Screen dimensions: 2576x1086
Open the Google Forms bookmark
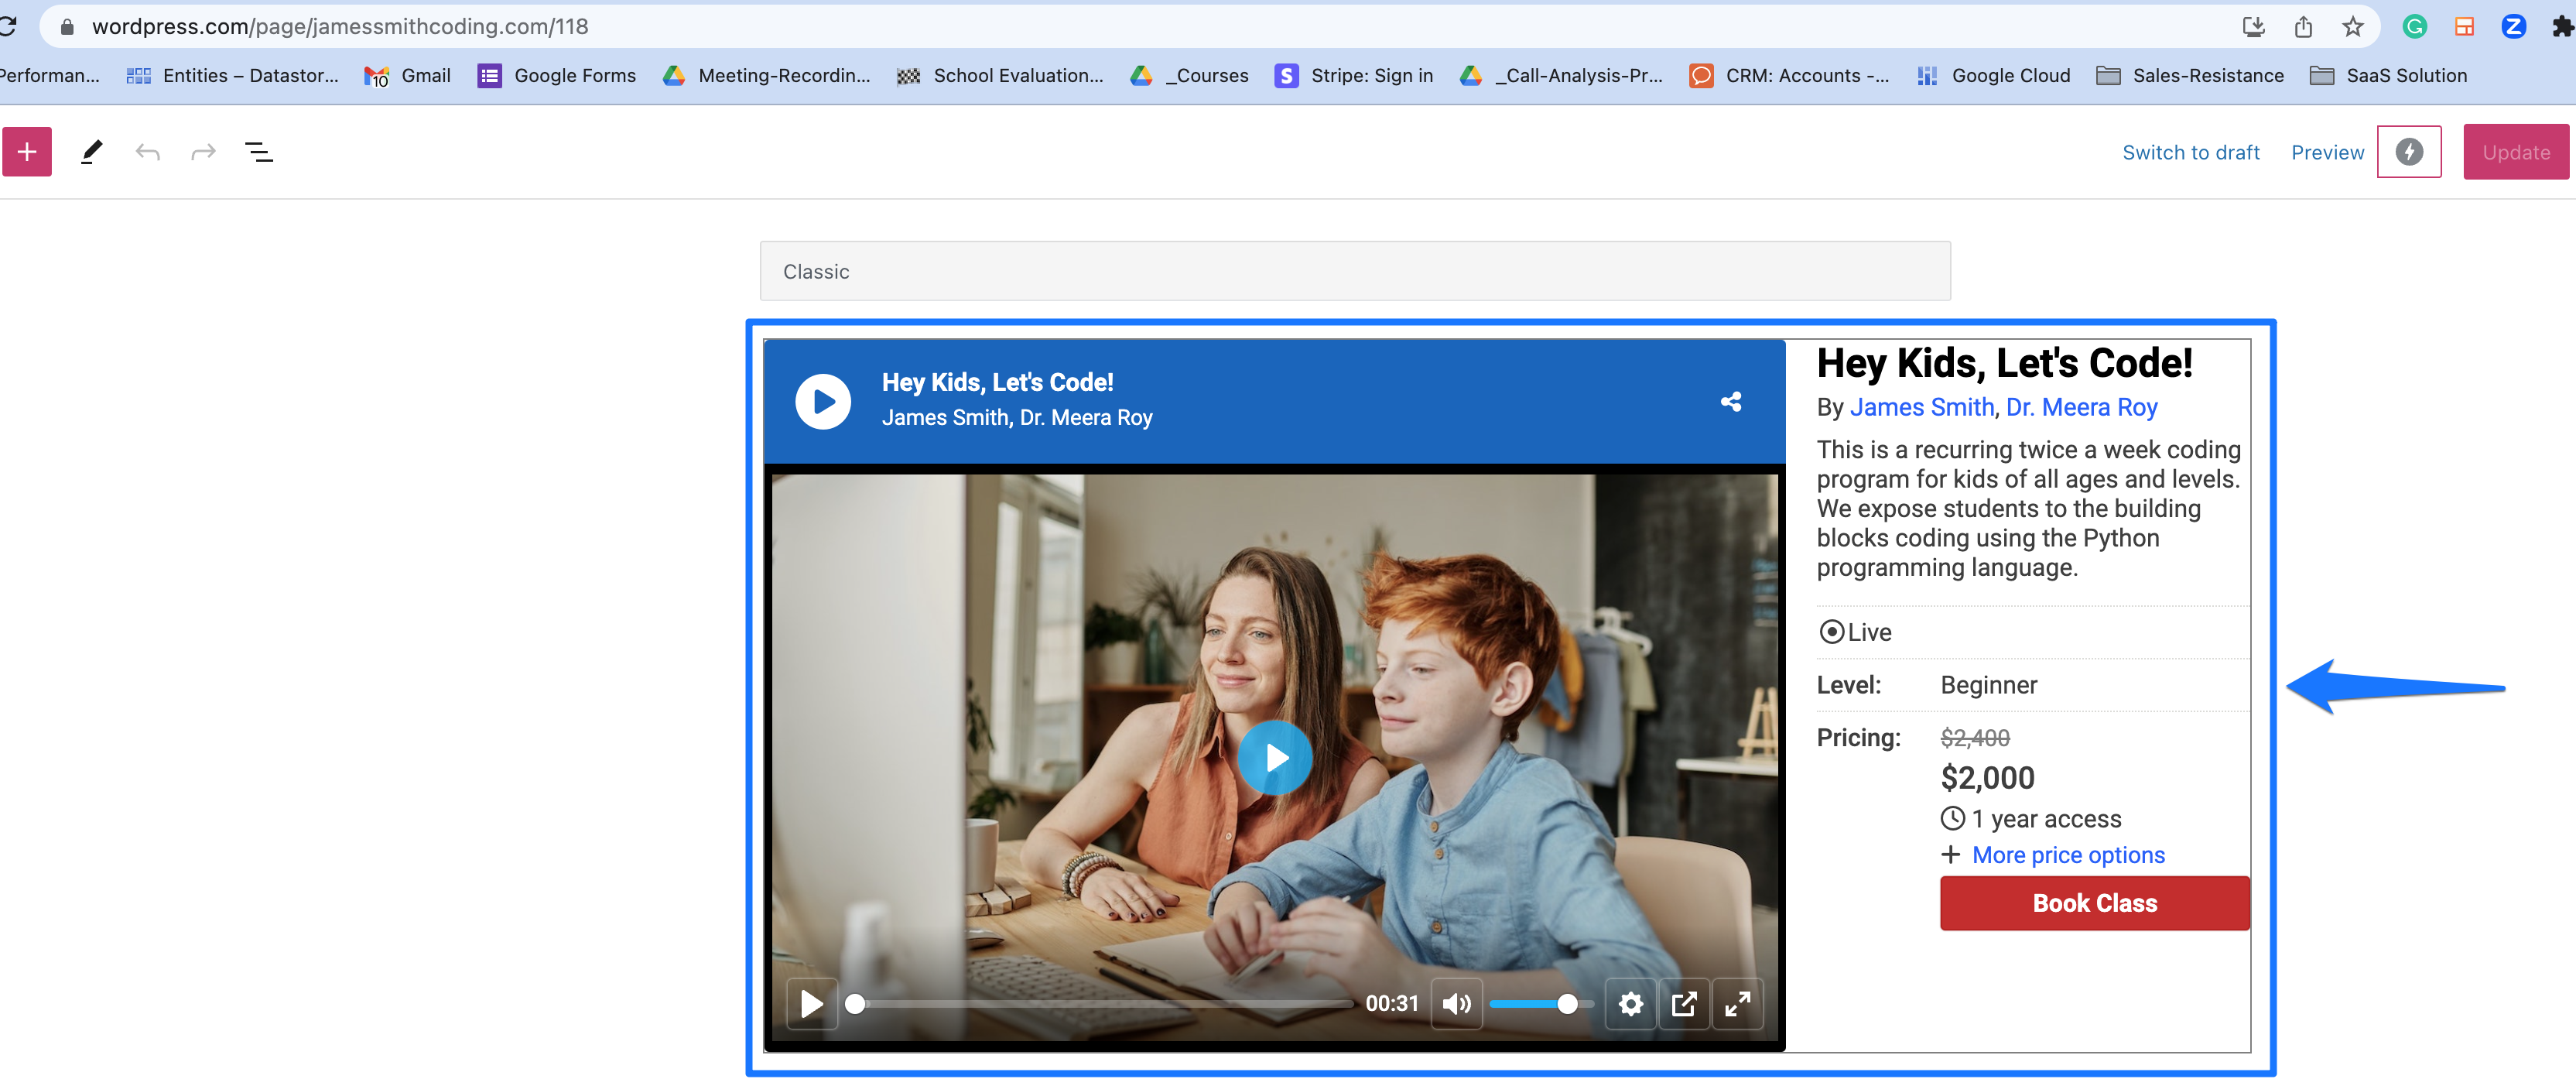point(556,75)
